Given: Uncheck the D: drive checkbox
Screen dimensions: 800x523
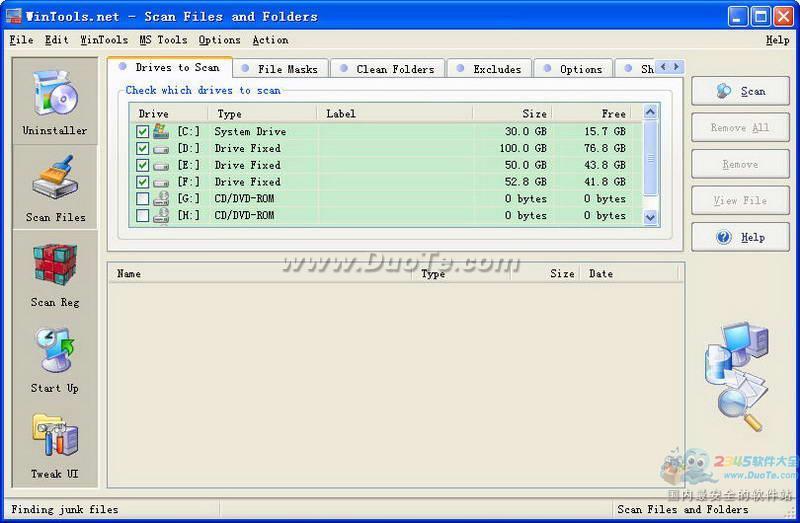Looking at the screenshot, I should click(x=143, y=148).
